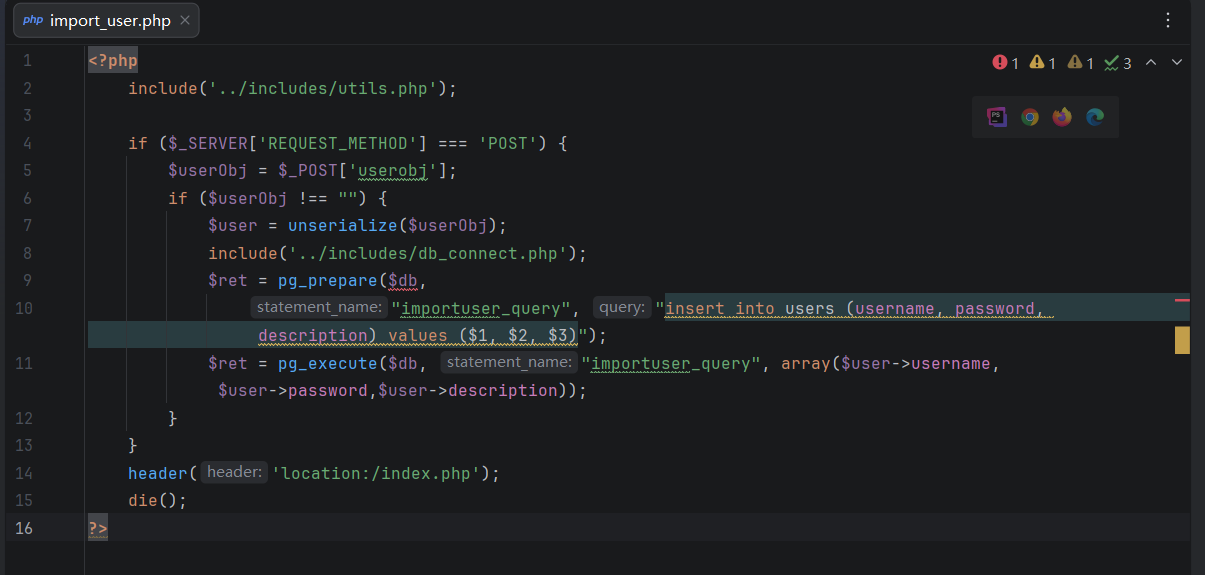Click gutter line number 1
Screen dimensions: 1205x575
[x=27, y=60]
